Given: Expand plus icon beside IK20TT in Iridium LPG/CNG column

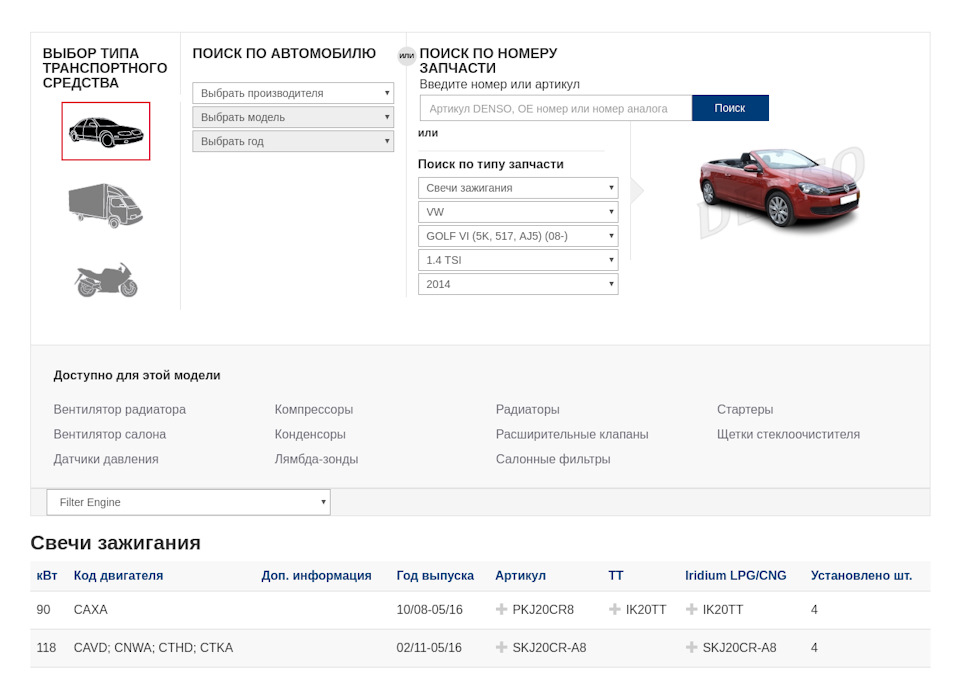Looking at the screenshot, I should (x=692, y=609).
